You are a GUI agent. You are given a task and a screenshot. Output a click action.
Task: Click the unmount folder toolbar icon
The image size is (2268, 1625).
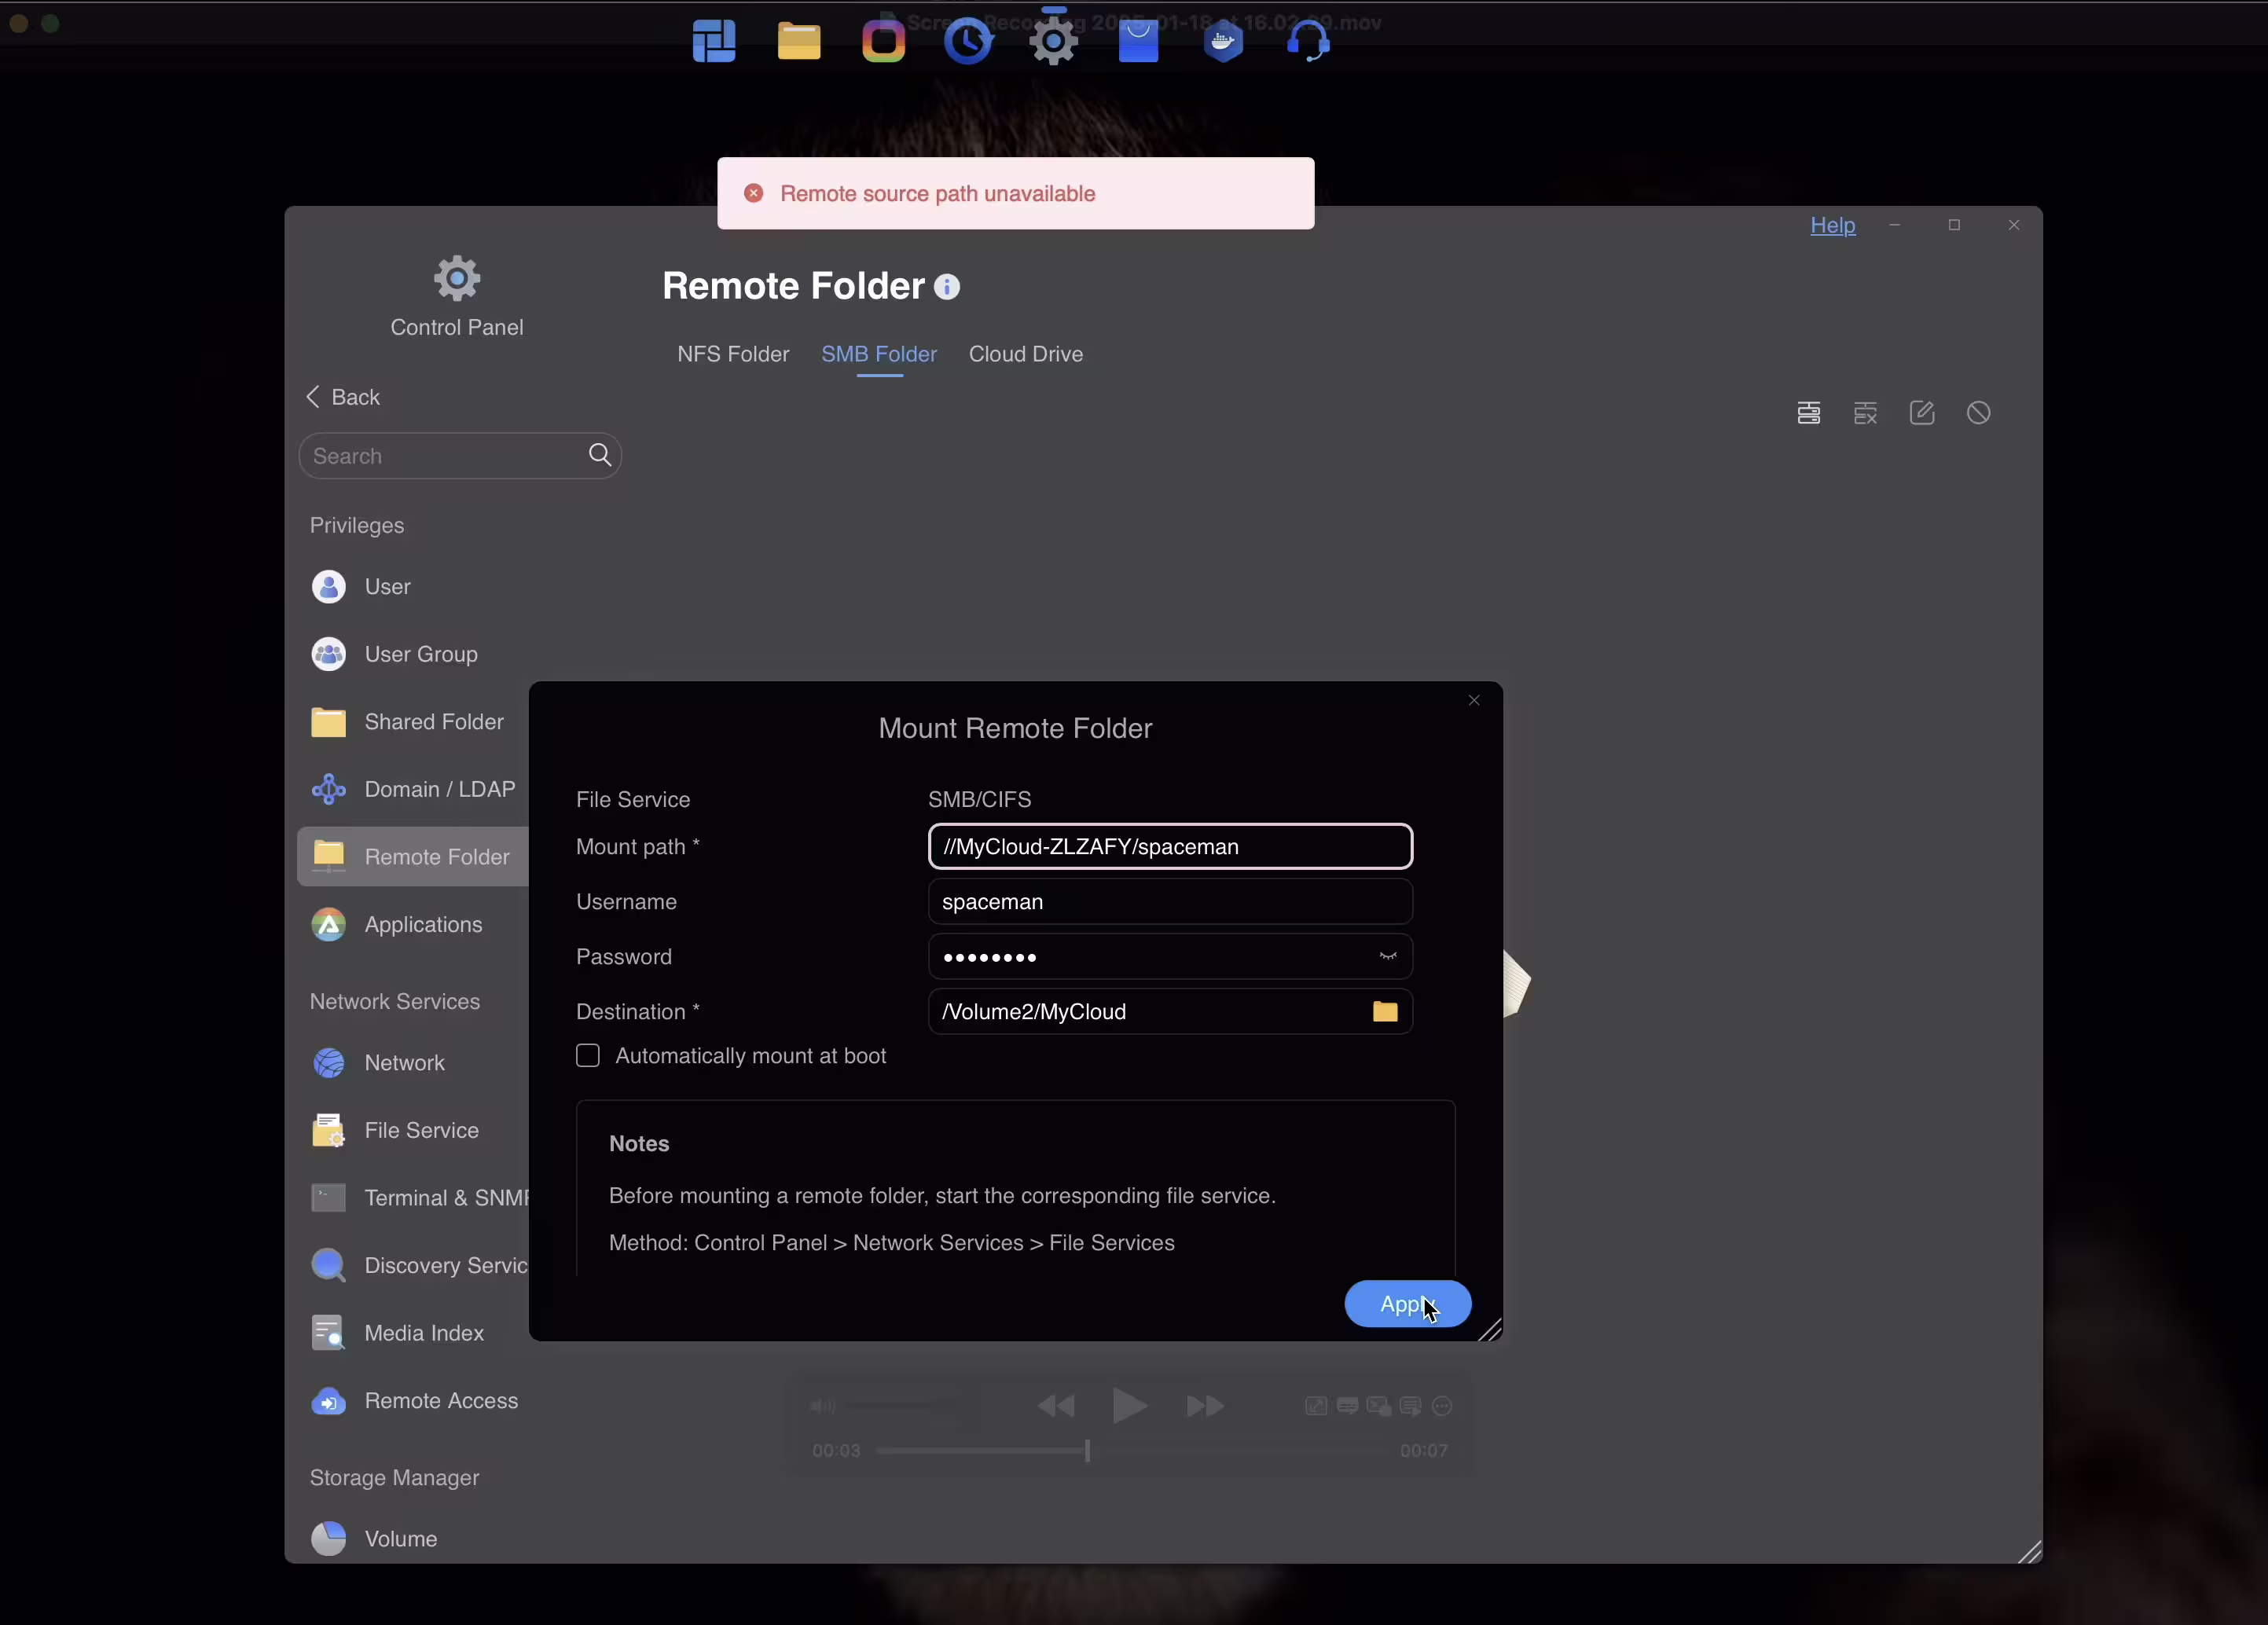click(x=1865, y=413)
